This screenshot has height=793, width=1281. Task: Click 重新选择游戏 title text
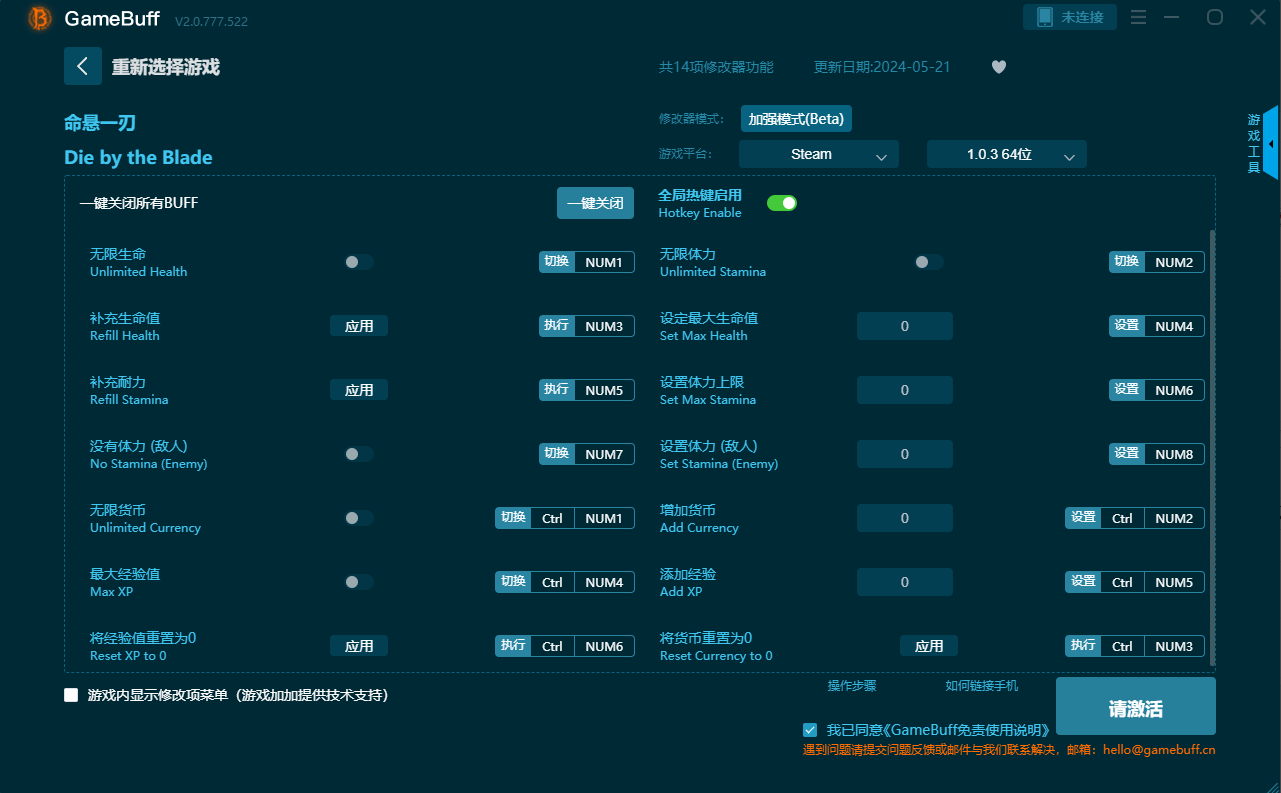[166, 67]
